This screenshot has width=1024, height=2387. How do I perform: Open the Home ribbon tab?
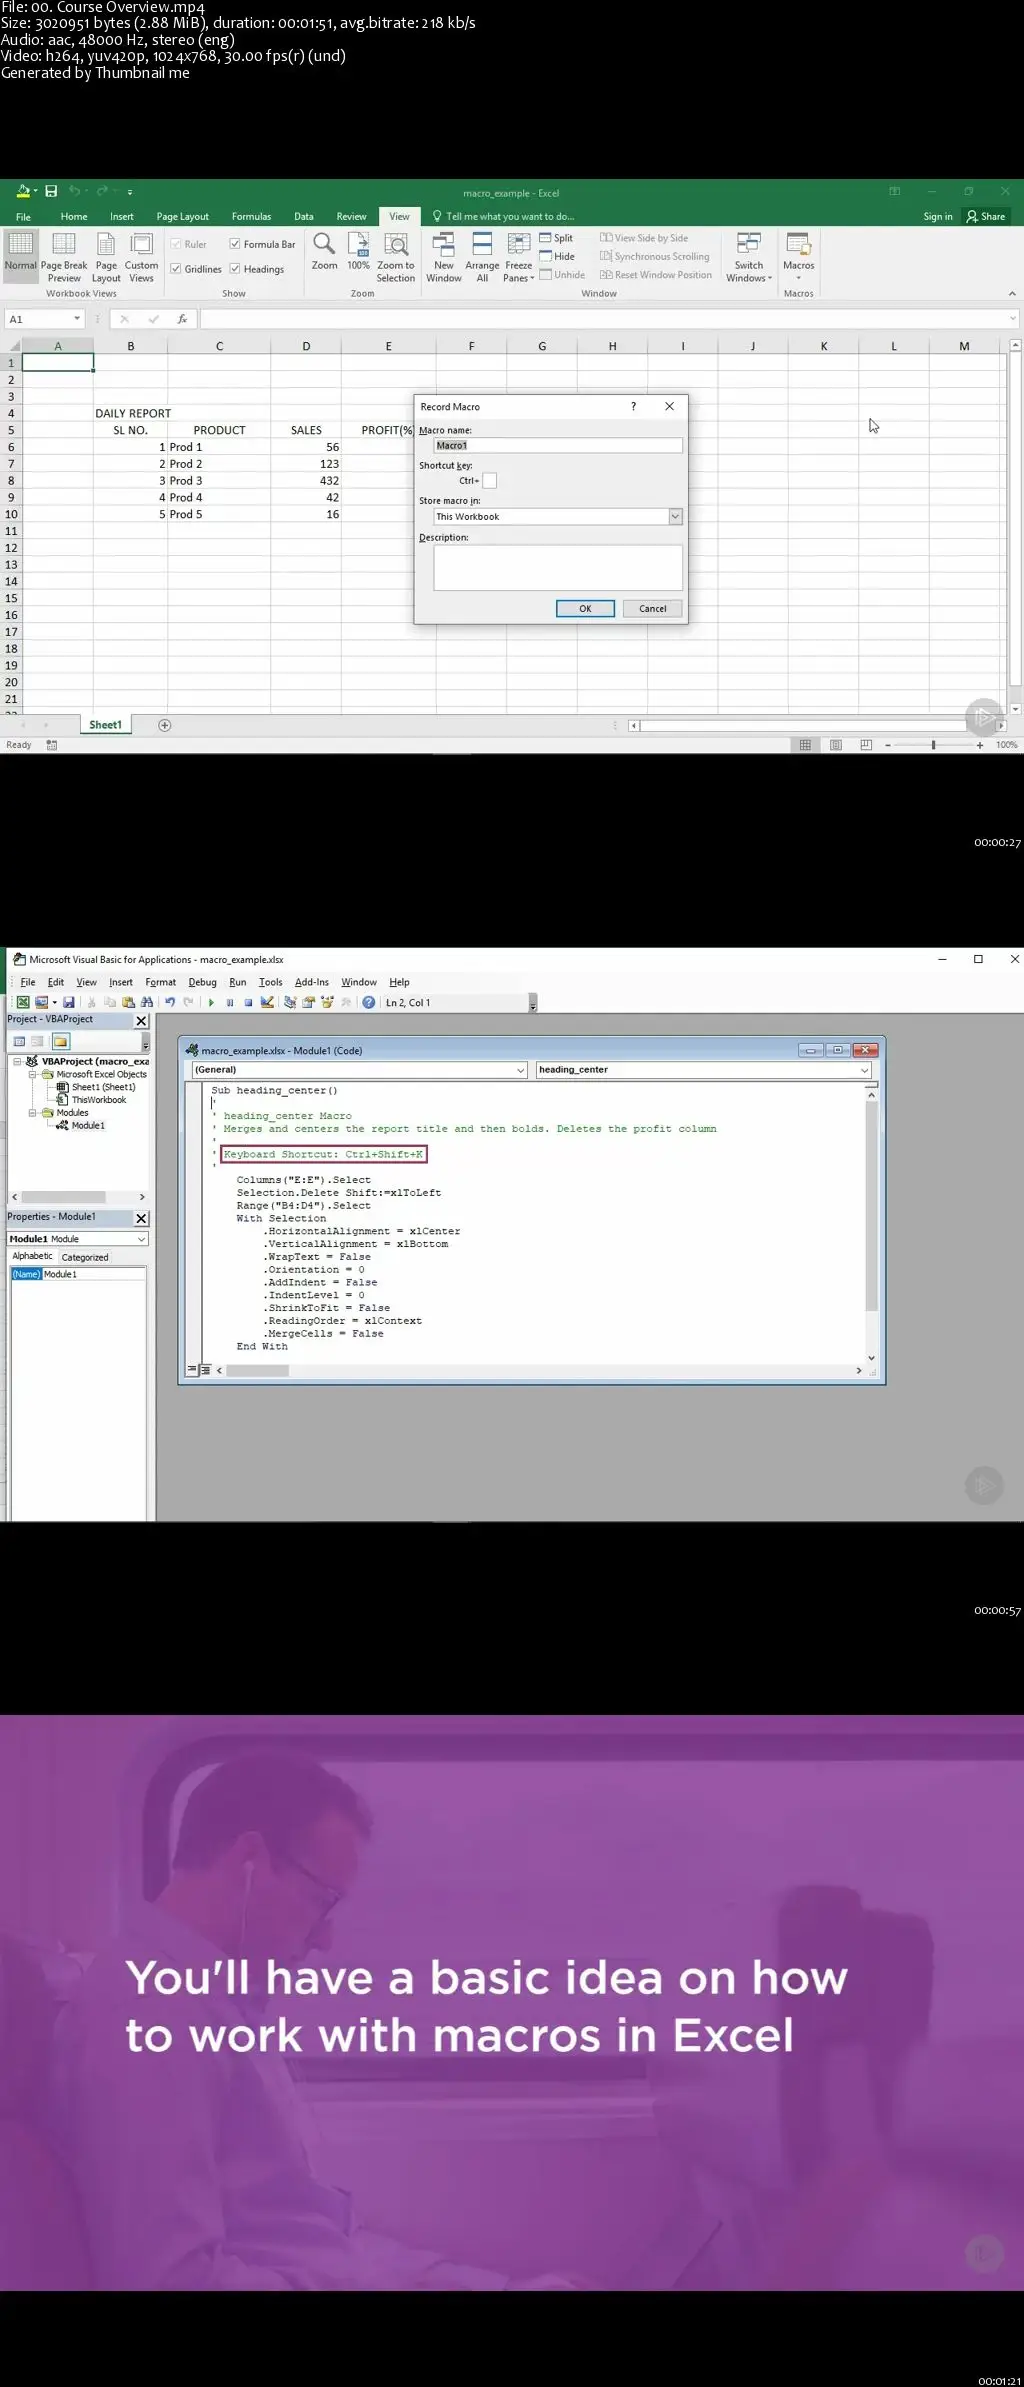click(74, 217)
